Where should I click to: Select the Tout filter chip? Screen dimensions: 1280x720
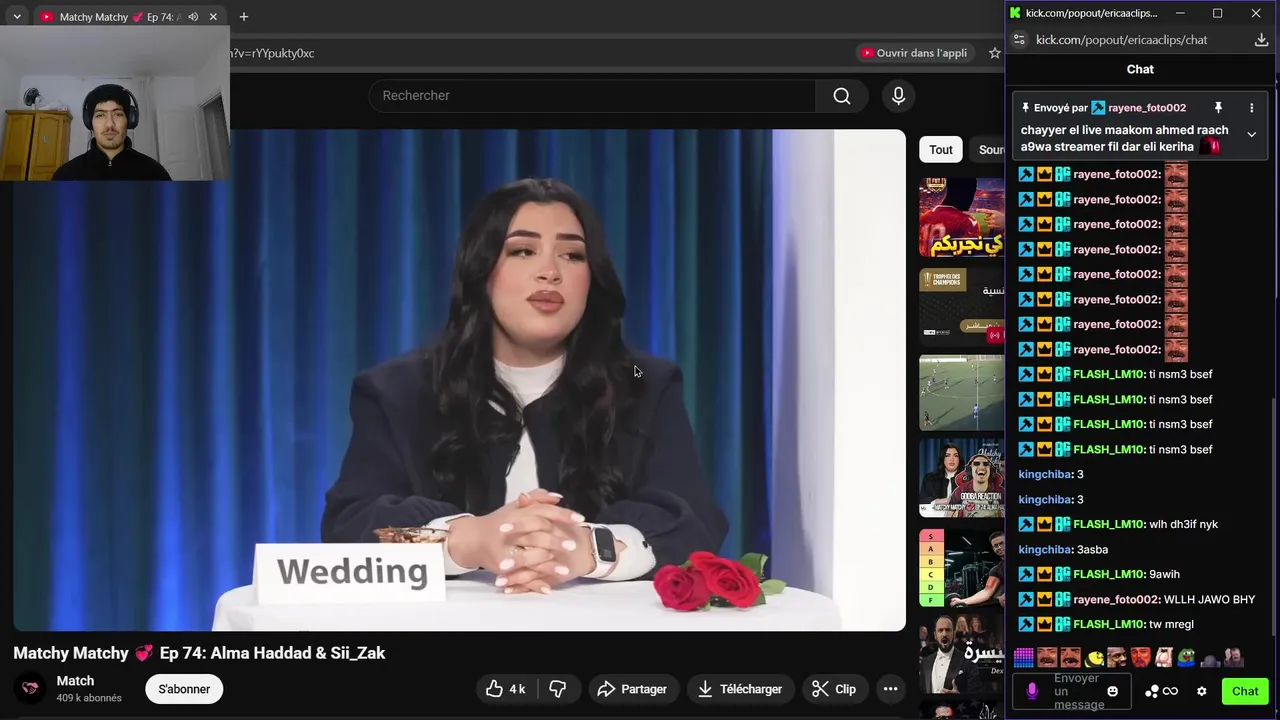click(941, 150)
